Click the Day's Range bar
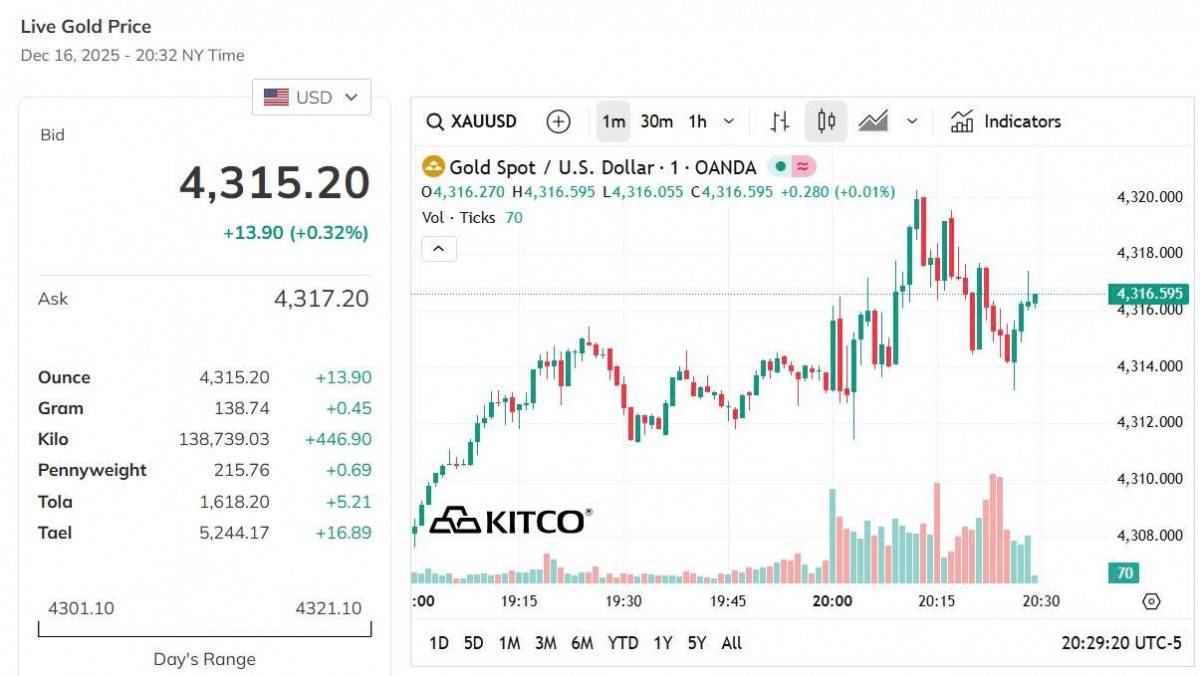Screen dimensions: 1200x676 pyautogui.click(x=205, y=629)
